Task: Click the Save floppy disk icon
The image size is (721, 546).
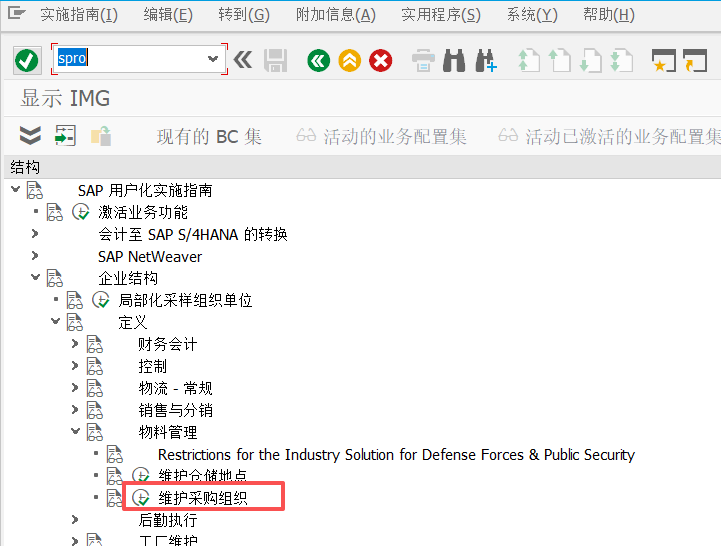Action: 275,60
